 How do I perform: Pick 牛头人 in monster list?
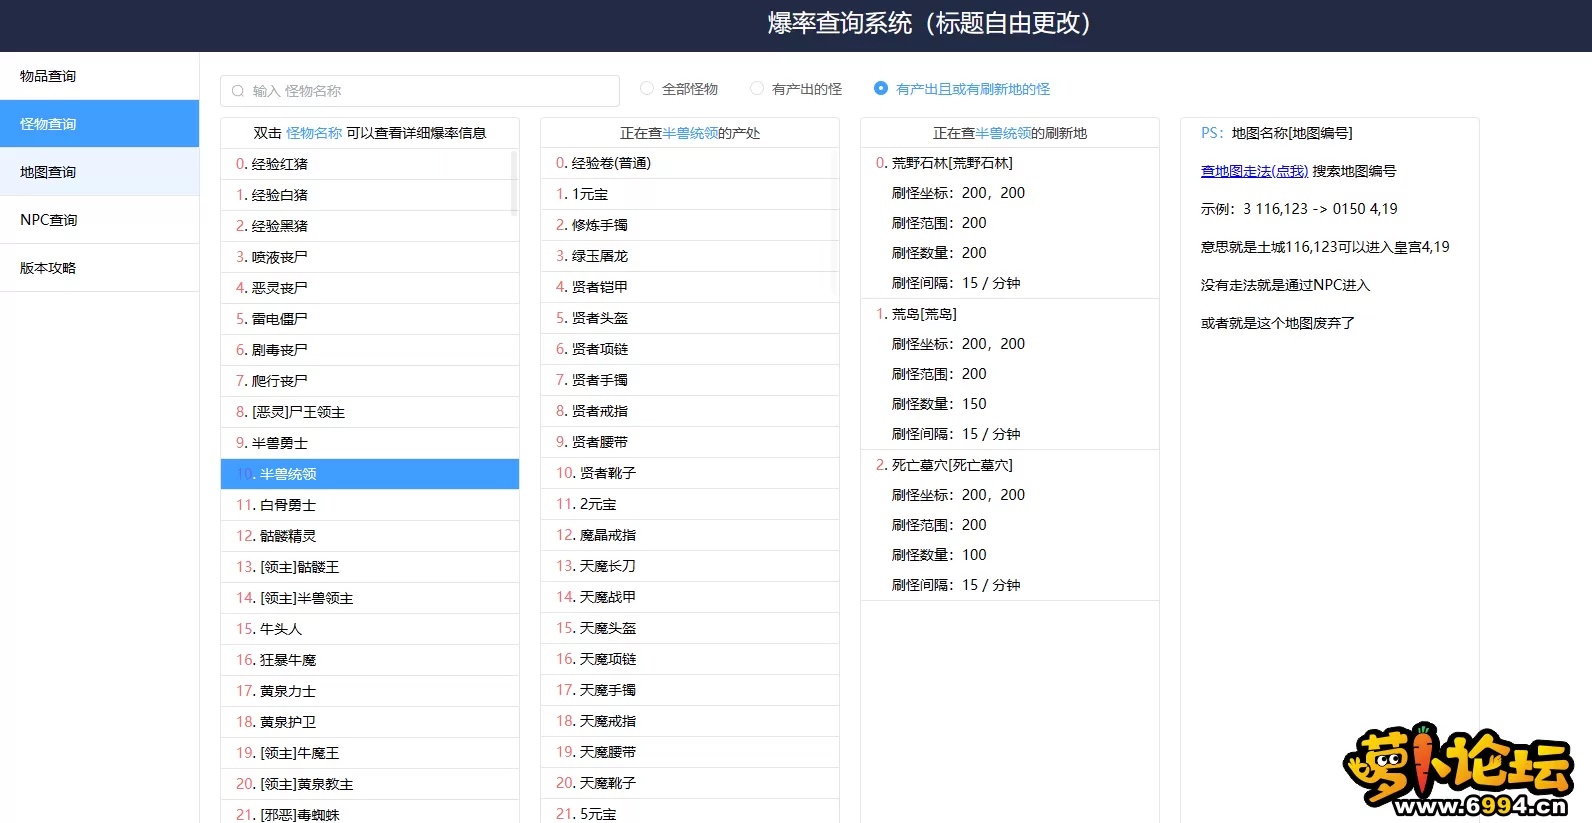369,629
